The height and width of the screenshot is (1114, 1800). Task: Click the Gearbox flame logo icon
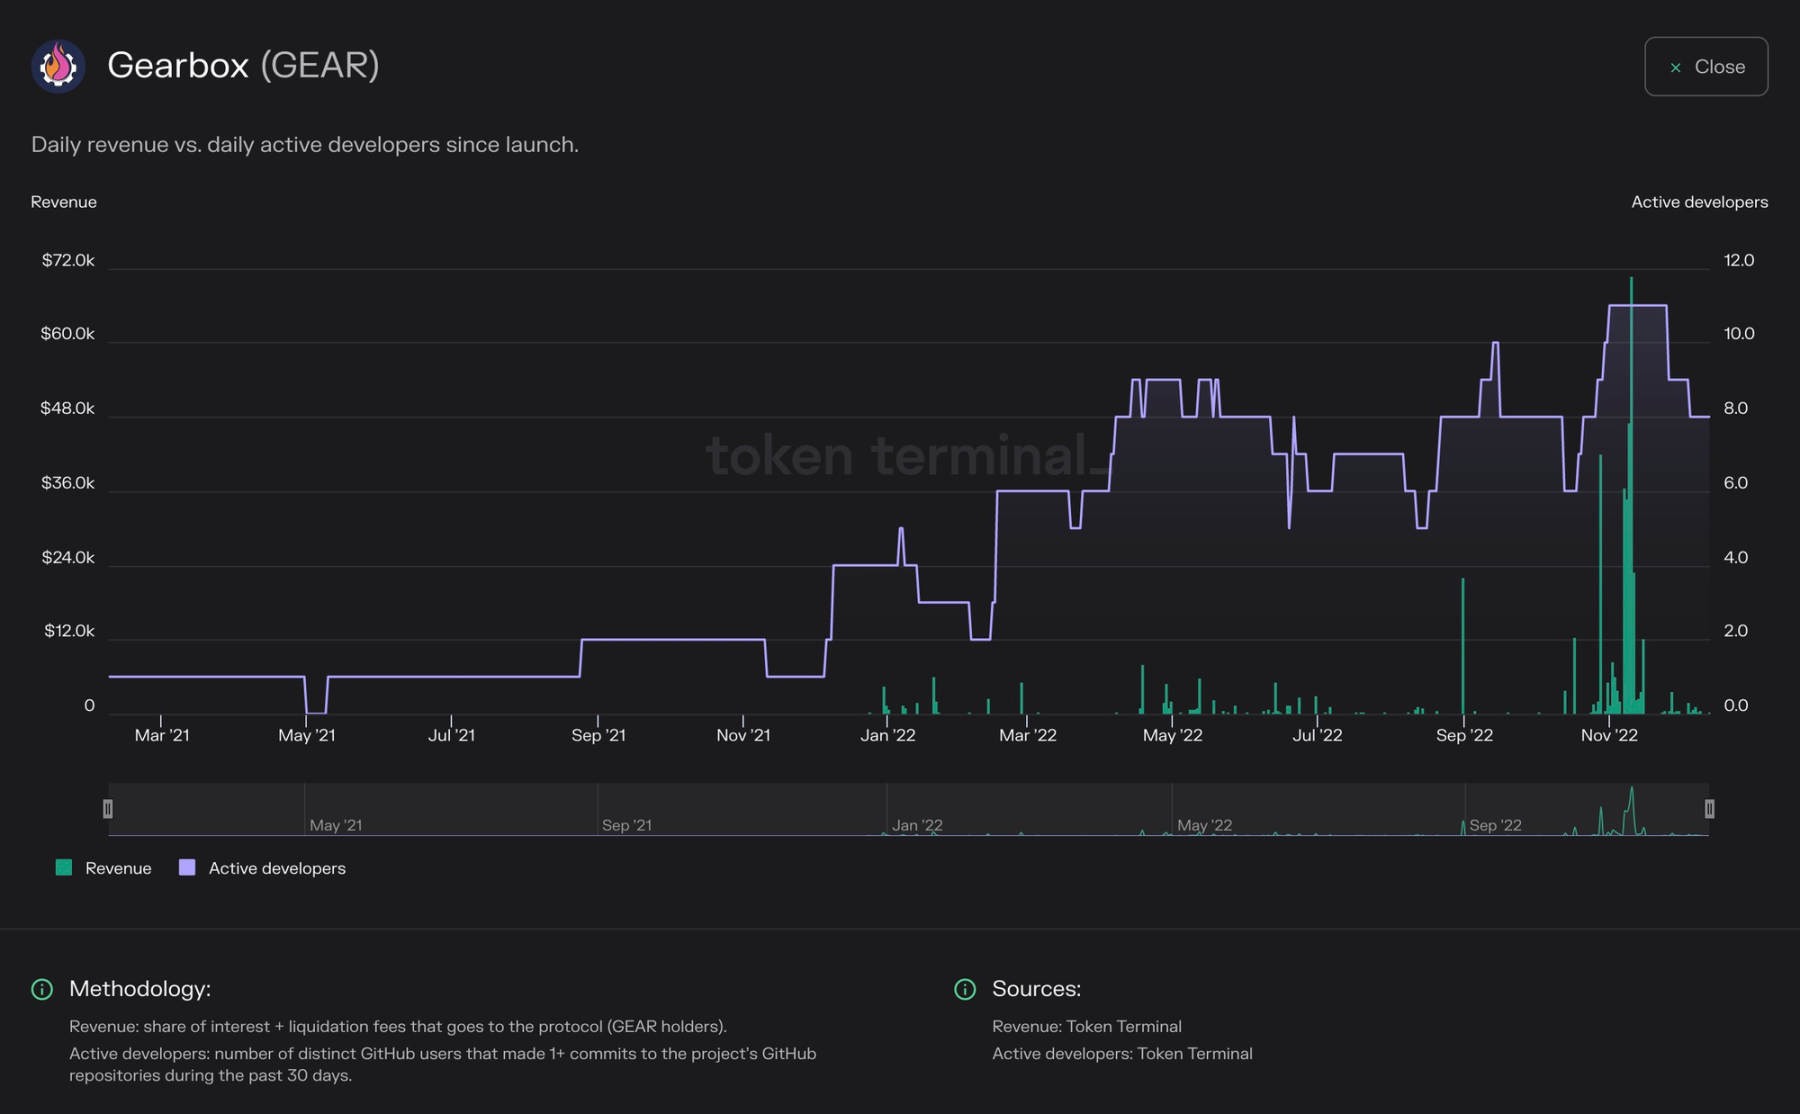[58, 66]
